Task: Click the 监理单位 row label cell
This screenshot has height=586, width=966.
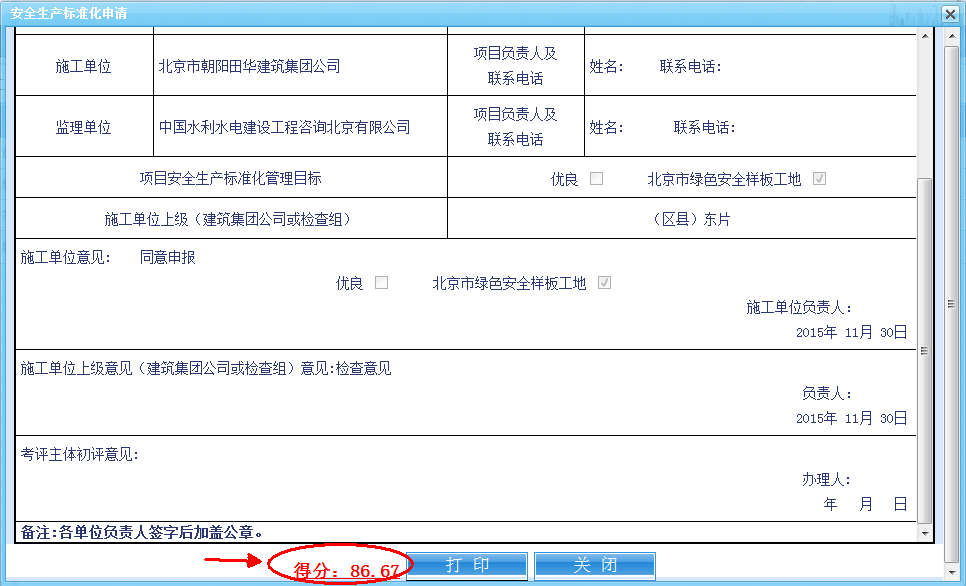Action: coord(84,127)
